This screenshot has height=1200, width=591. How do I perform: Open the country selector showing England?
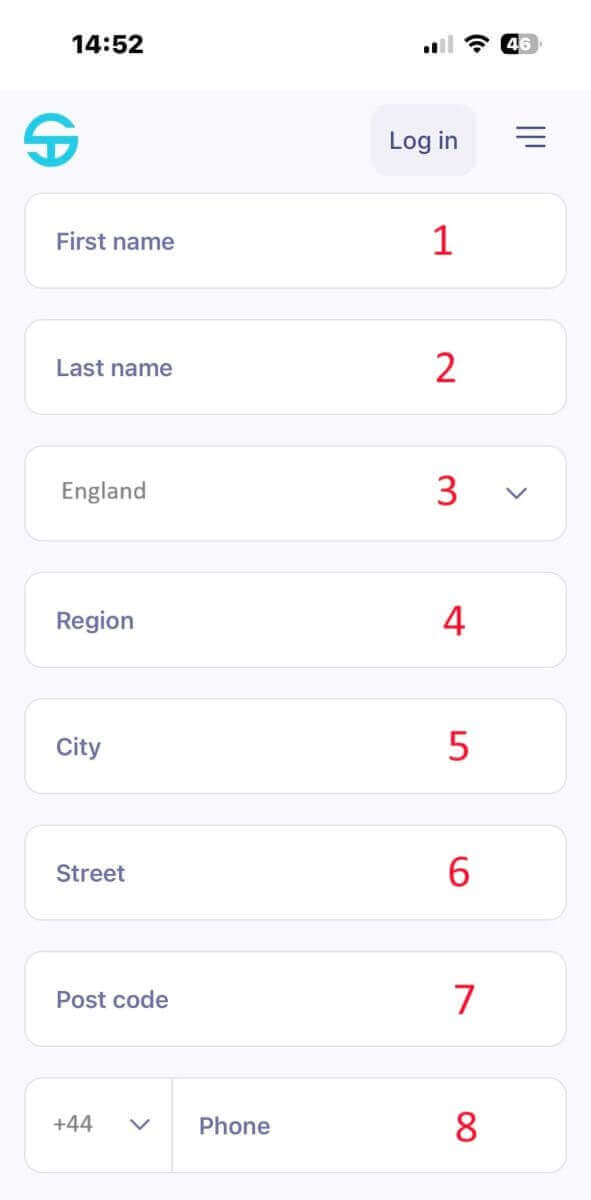[x=295, y=493]
